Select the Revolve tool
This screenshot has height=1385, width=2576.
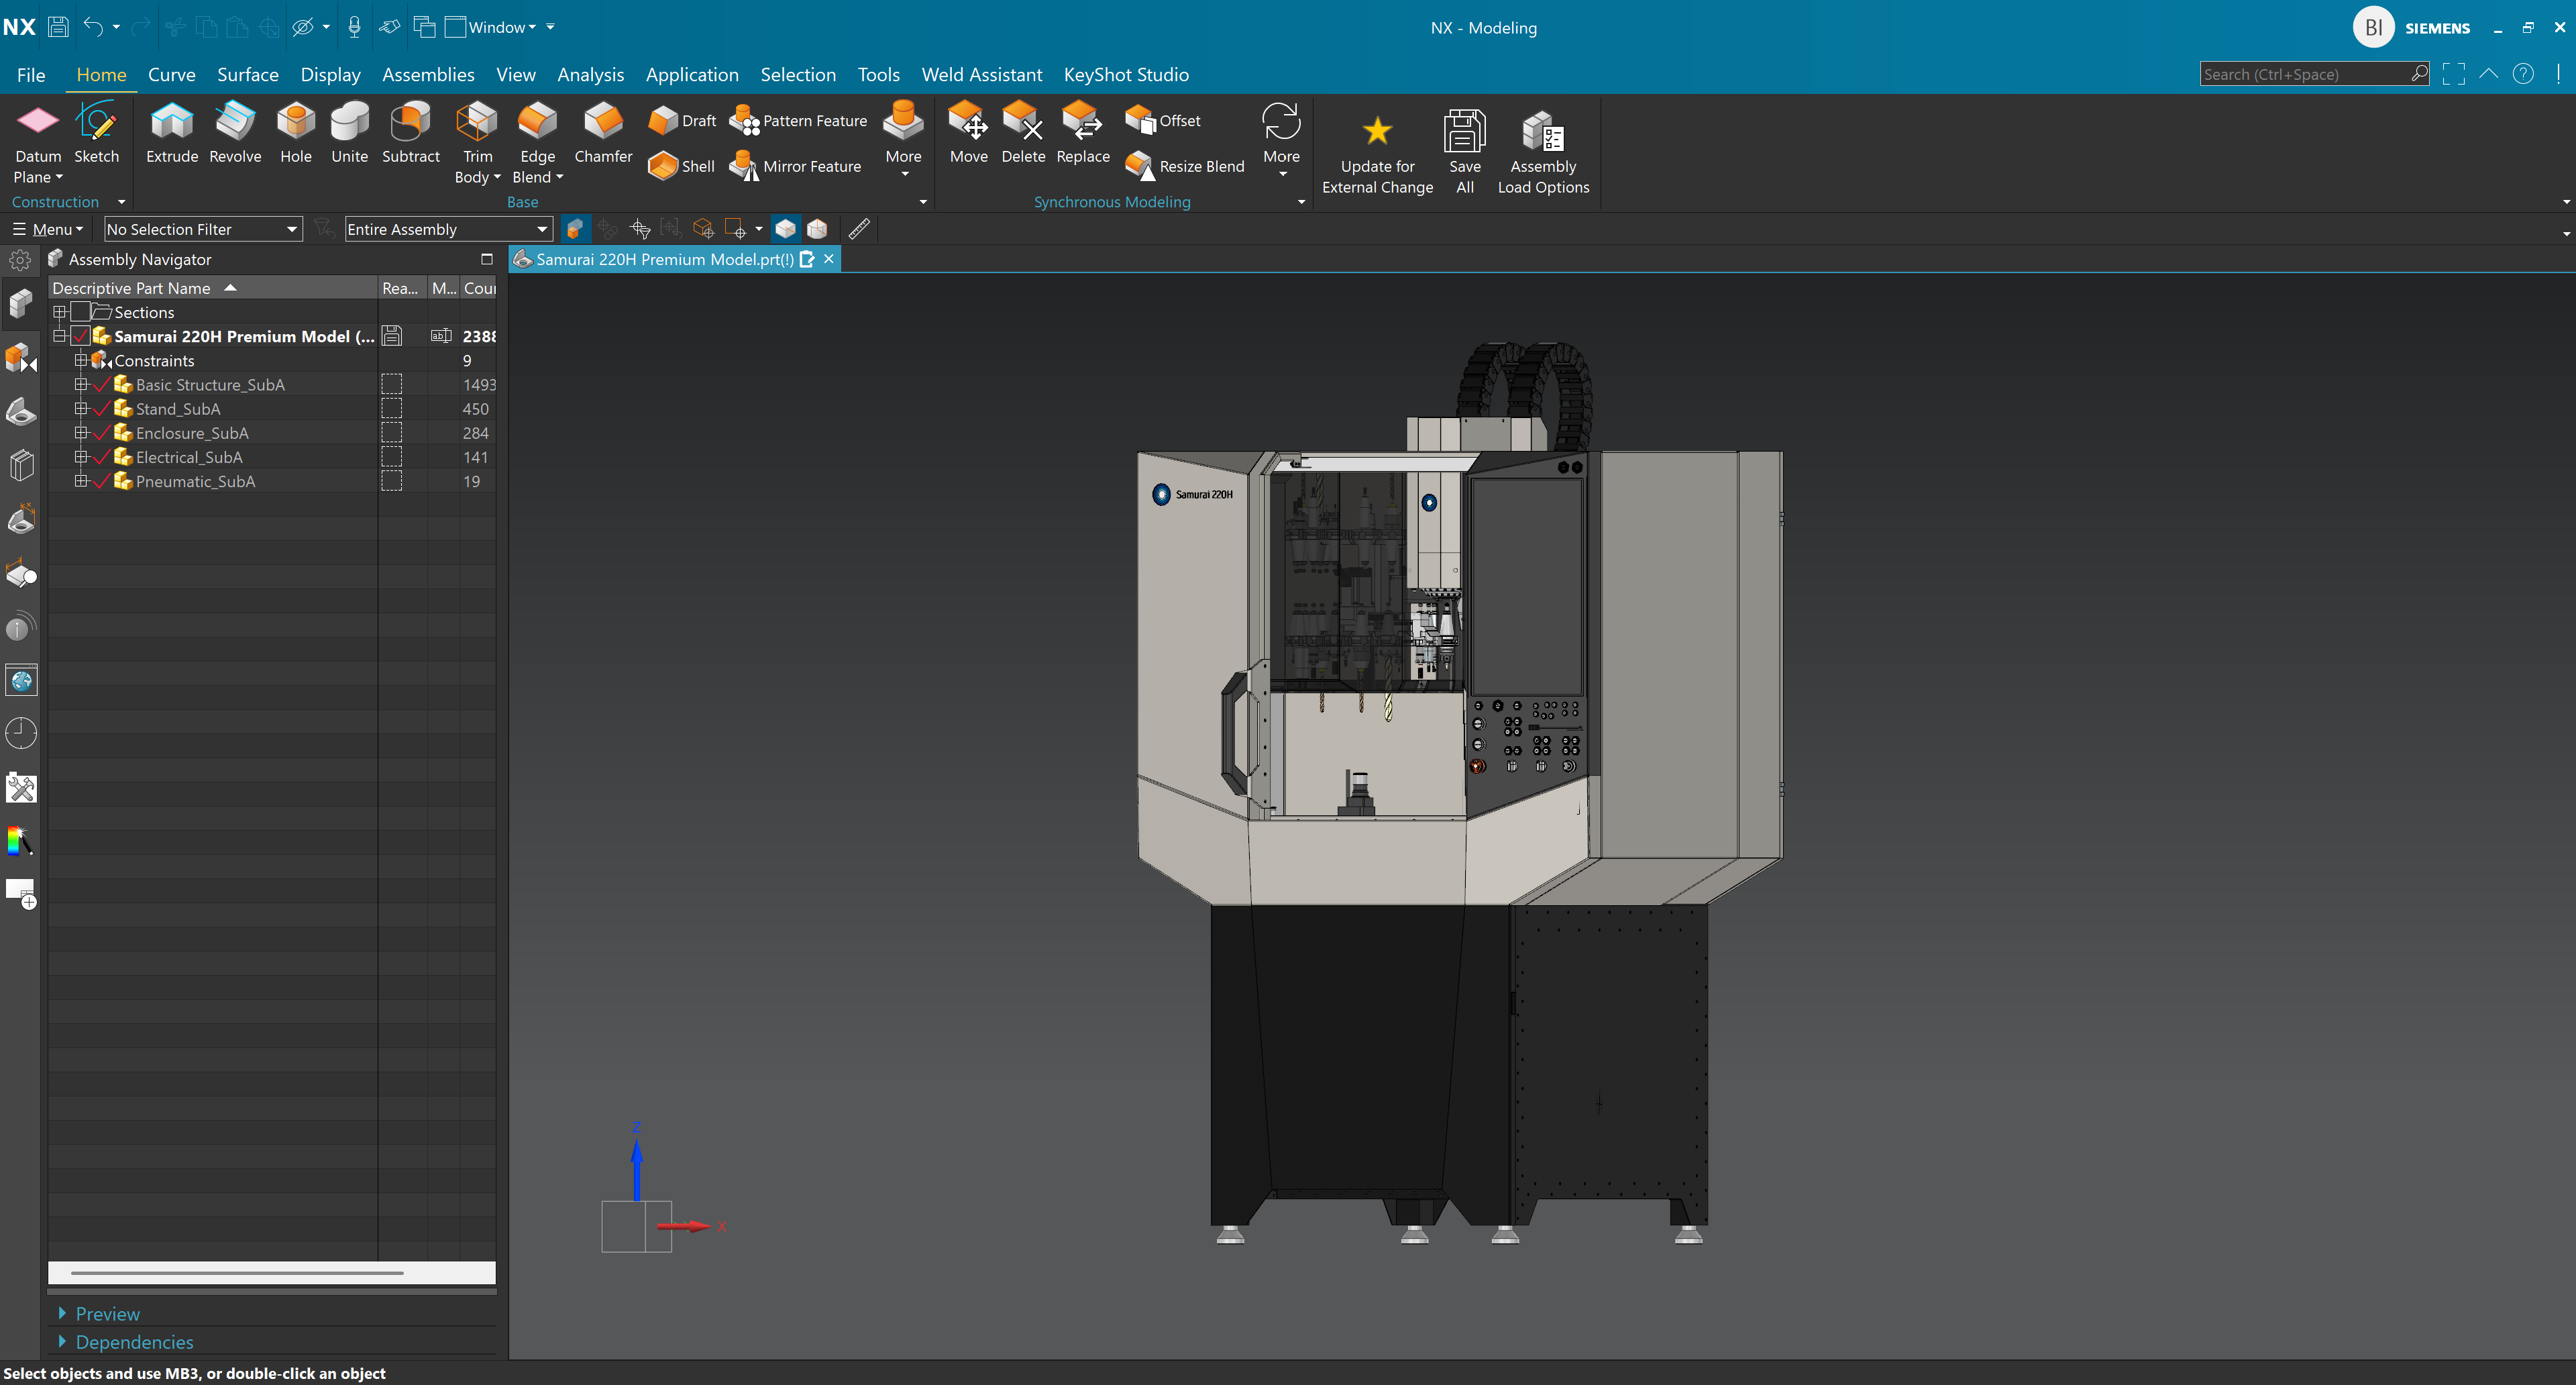pyautogui.click(x=235, y=131)
